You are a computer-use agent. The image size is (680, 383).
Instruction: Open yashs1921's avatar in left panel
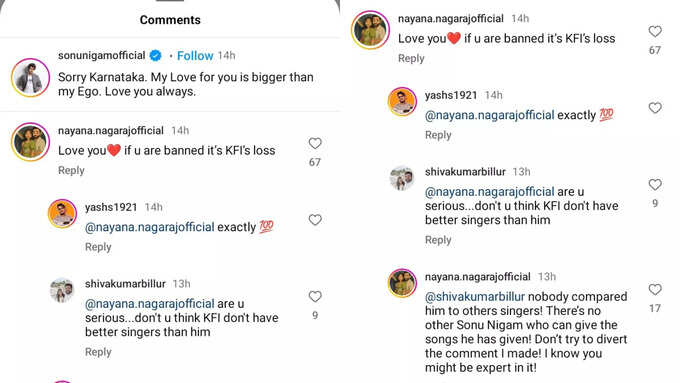tap(62, 213)
